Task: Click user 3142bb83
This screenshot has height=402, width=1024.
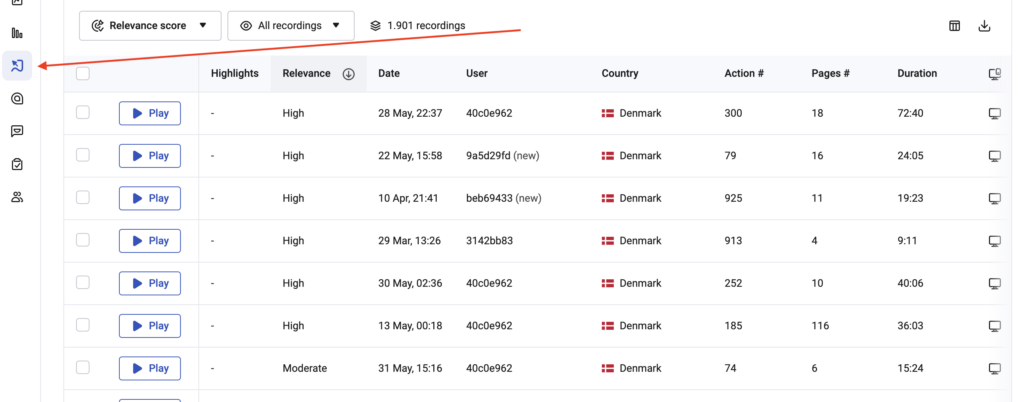Action: coord(489,241)
